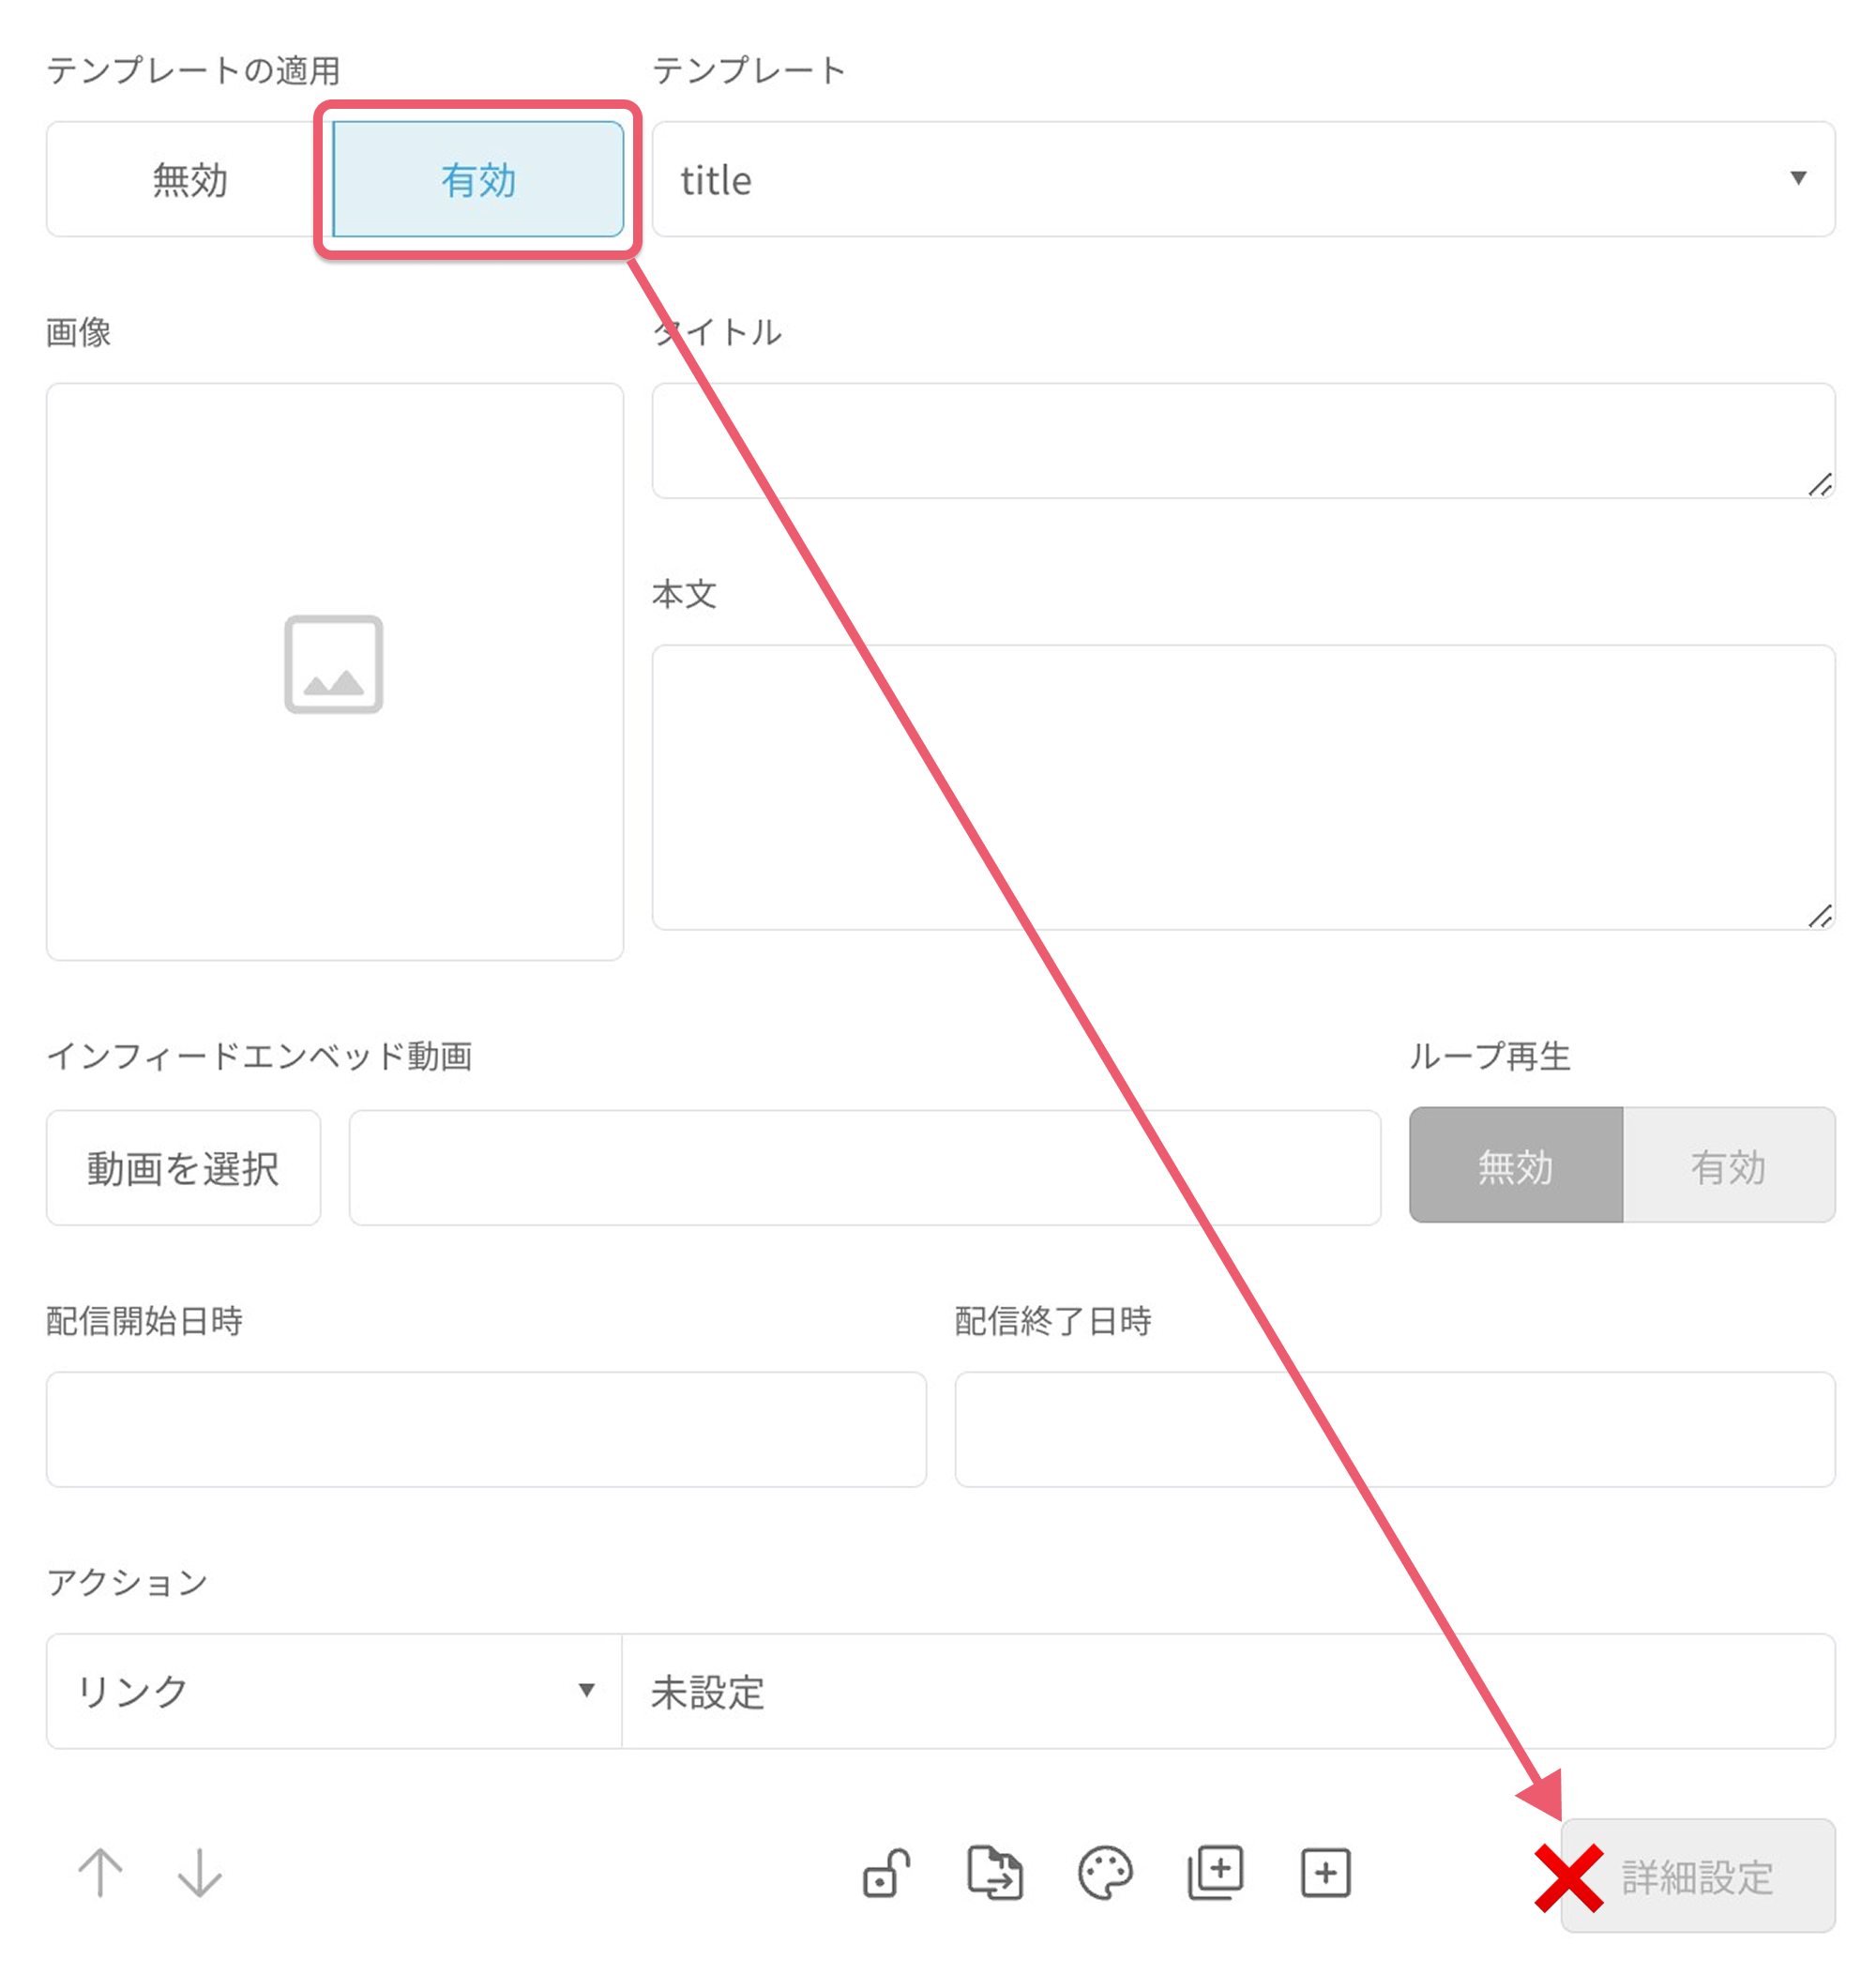Click the file transfer icon
1876x1975 pixels.
(995, 1871)
